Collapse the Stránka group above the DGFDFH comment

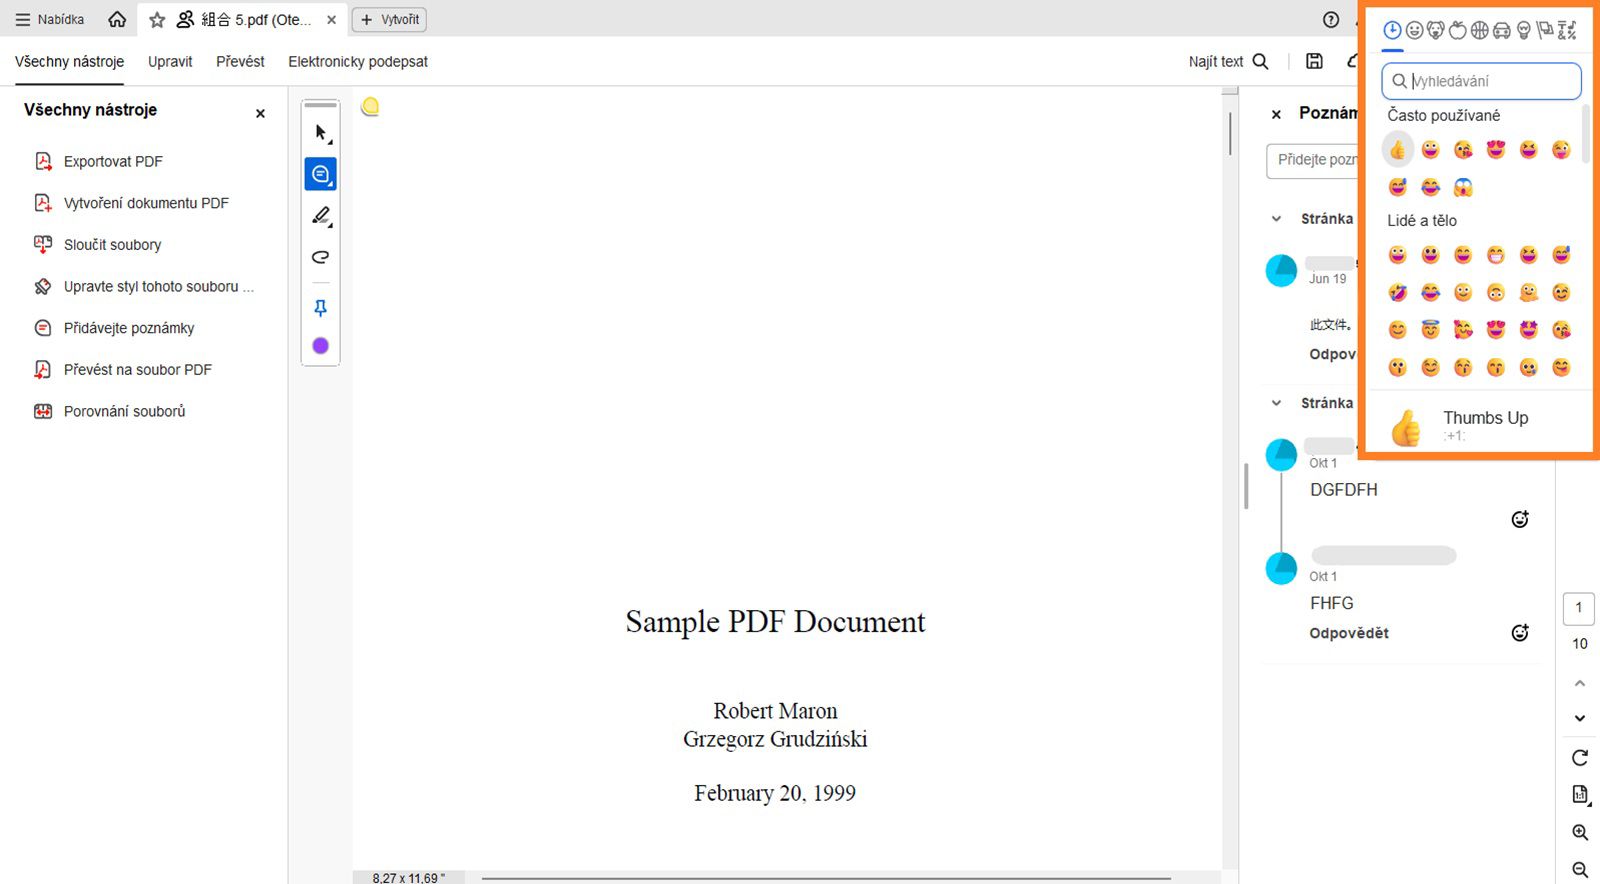point(1276,403)
